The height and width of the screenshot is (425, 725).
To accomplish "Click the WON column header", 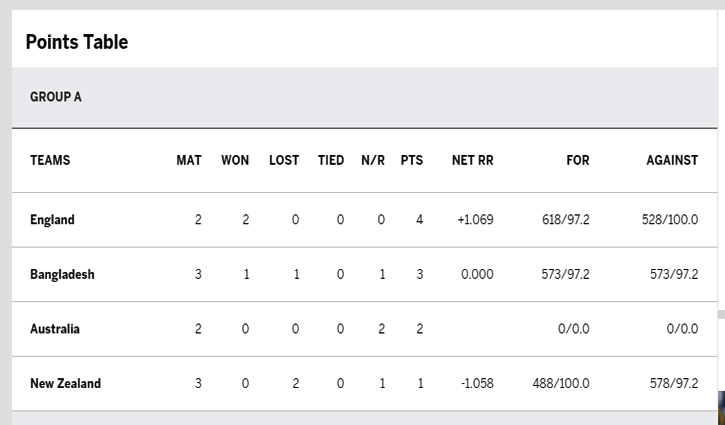I will pyautogui.click(x=235, y=160).
